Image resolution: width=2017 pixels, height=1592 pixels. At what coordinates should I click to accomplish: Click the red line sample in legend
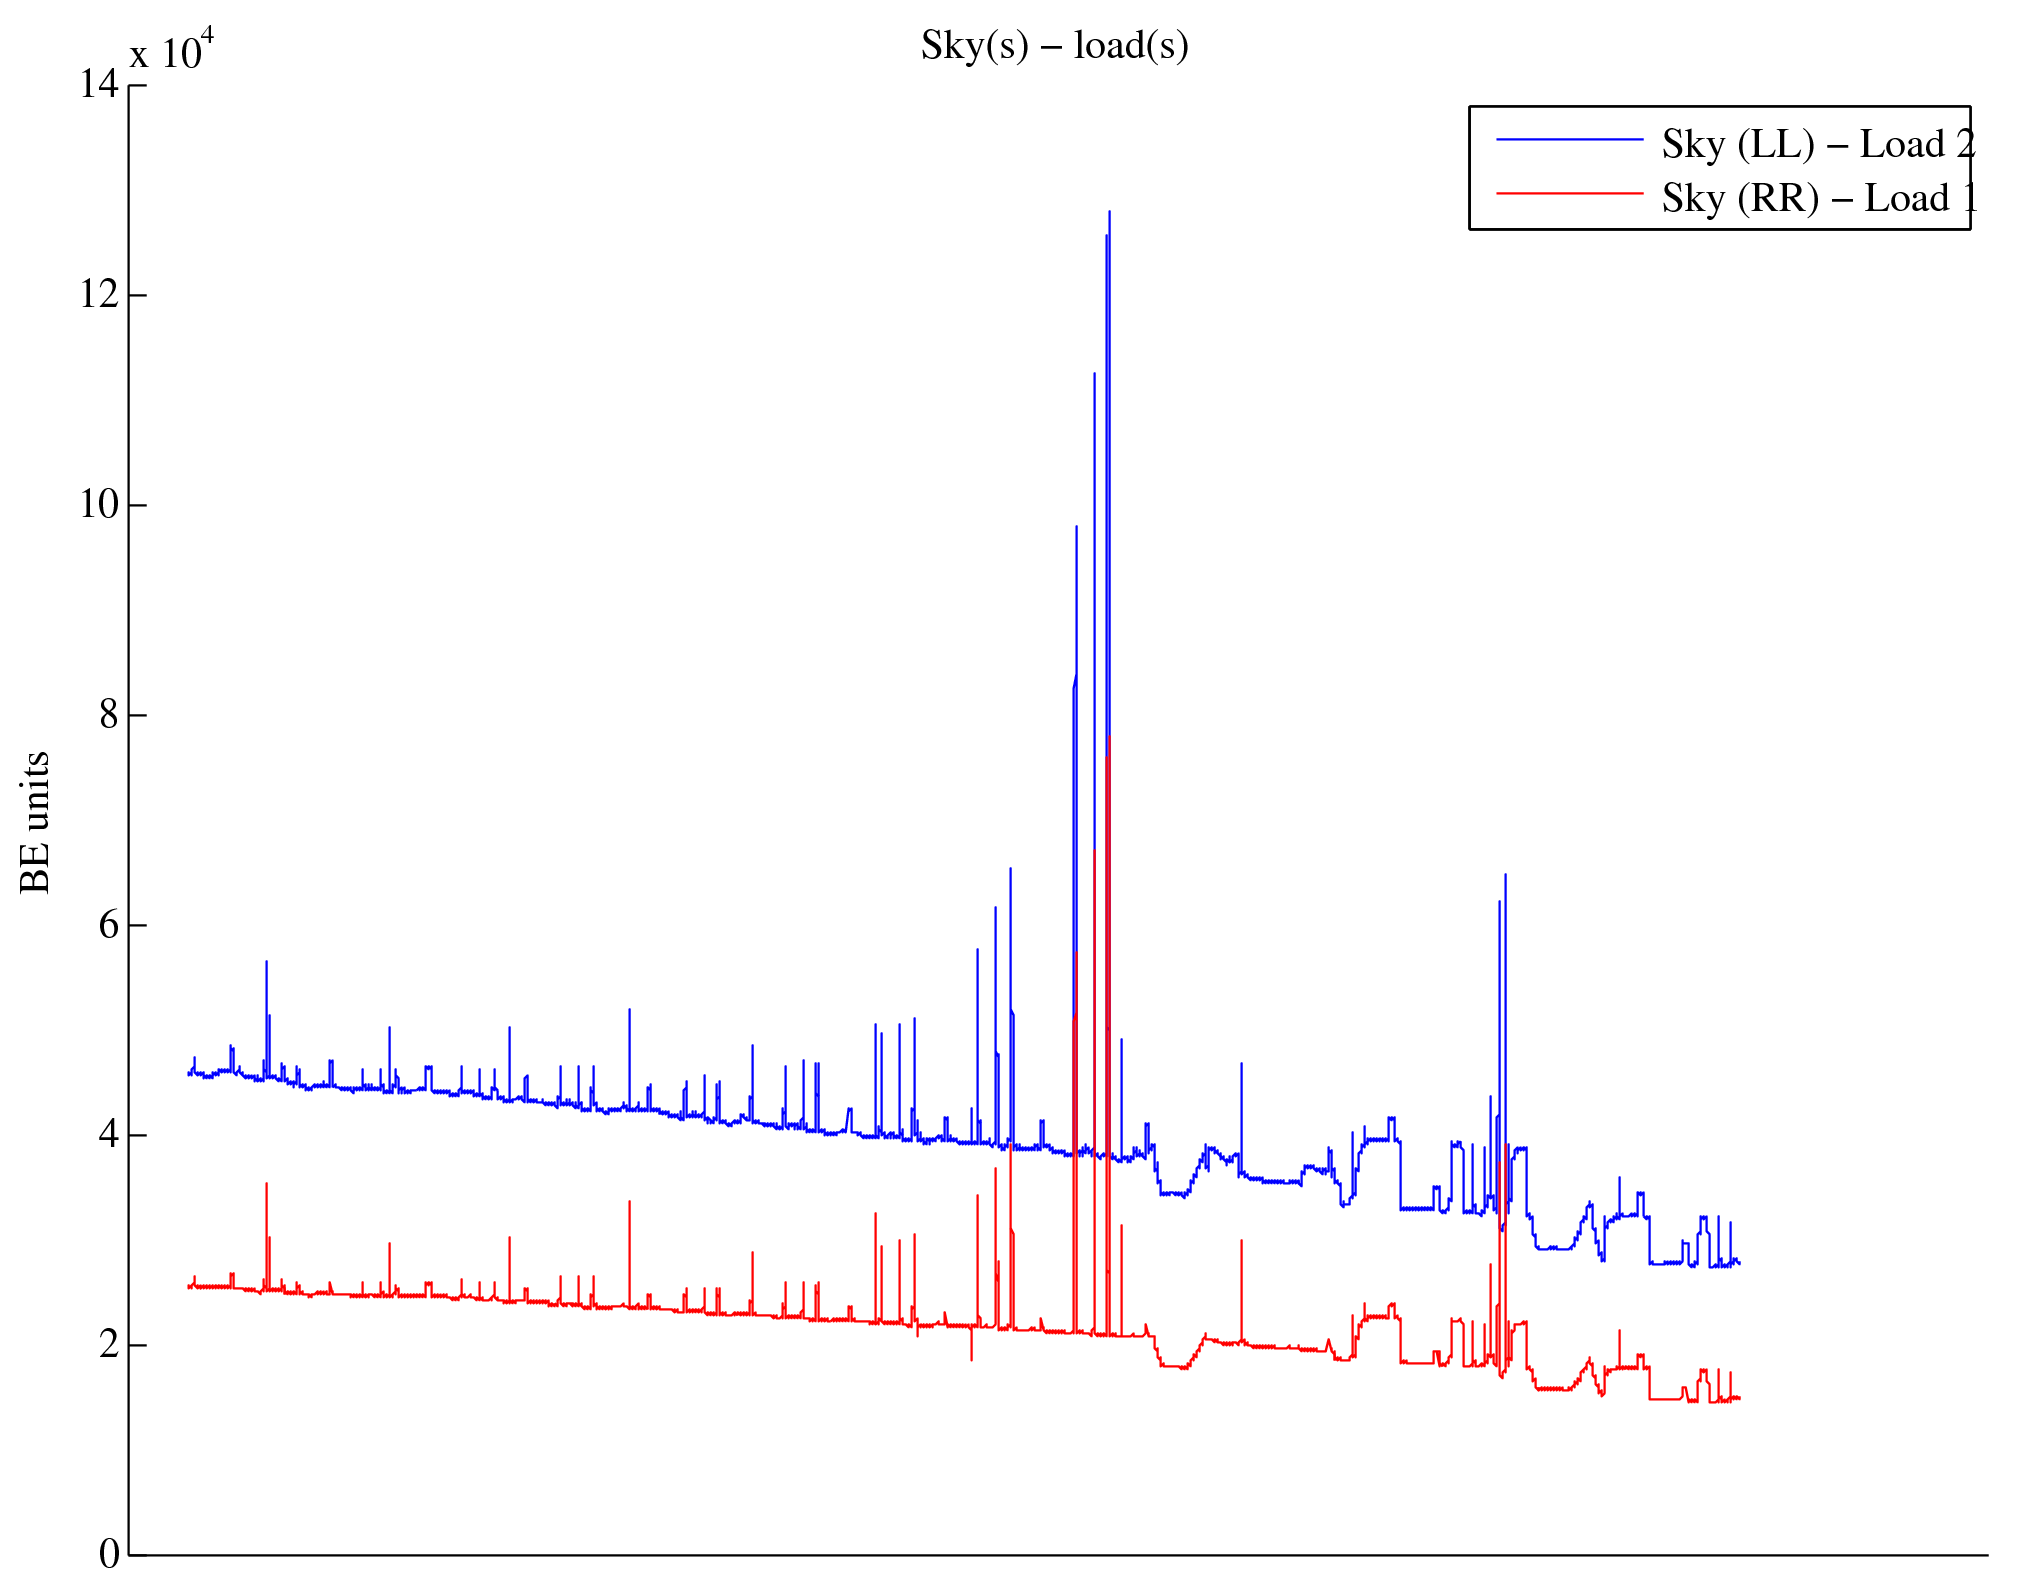click(x=1569, y=193)
